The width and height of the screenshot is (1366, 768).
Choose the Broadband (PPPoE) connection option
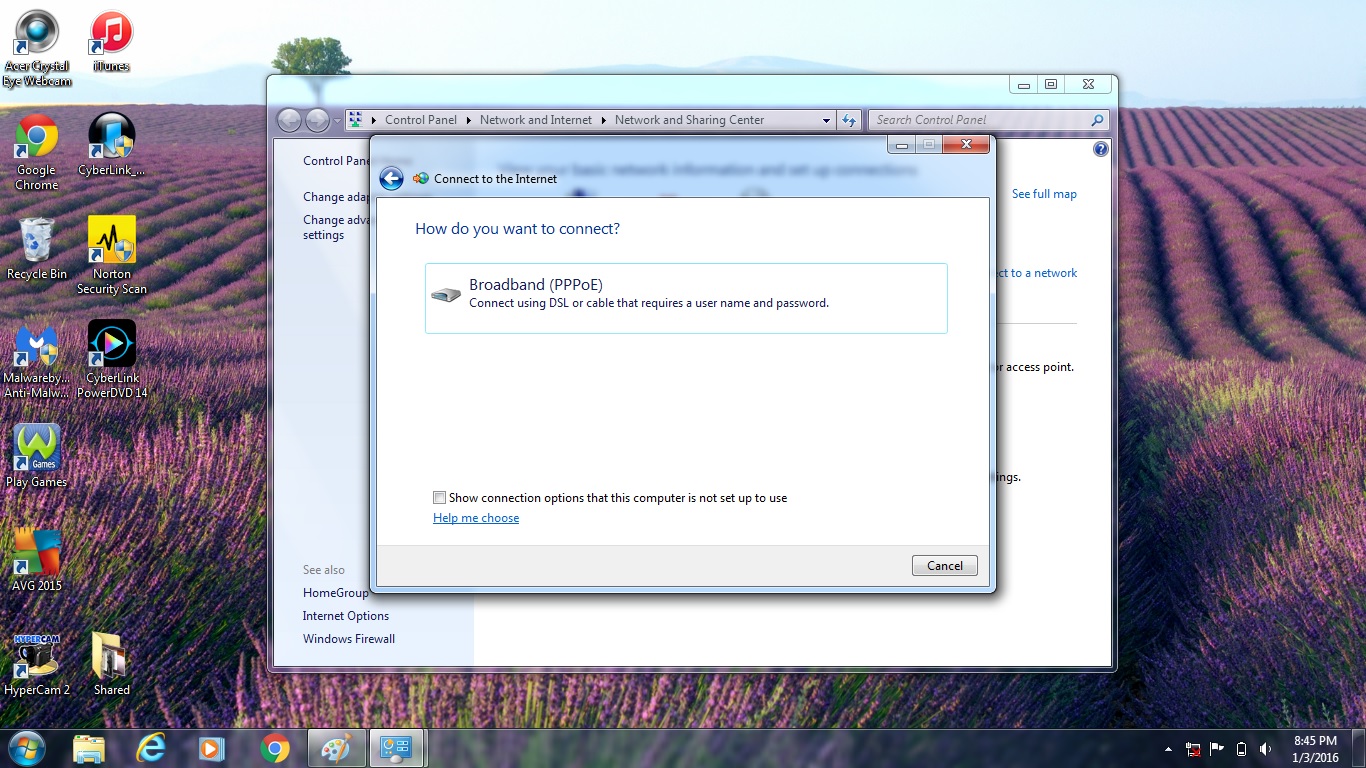686,298
